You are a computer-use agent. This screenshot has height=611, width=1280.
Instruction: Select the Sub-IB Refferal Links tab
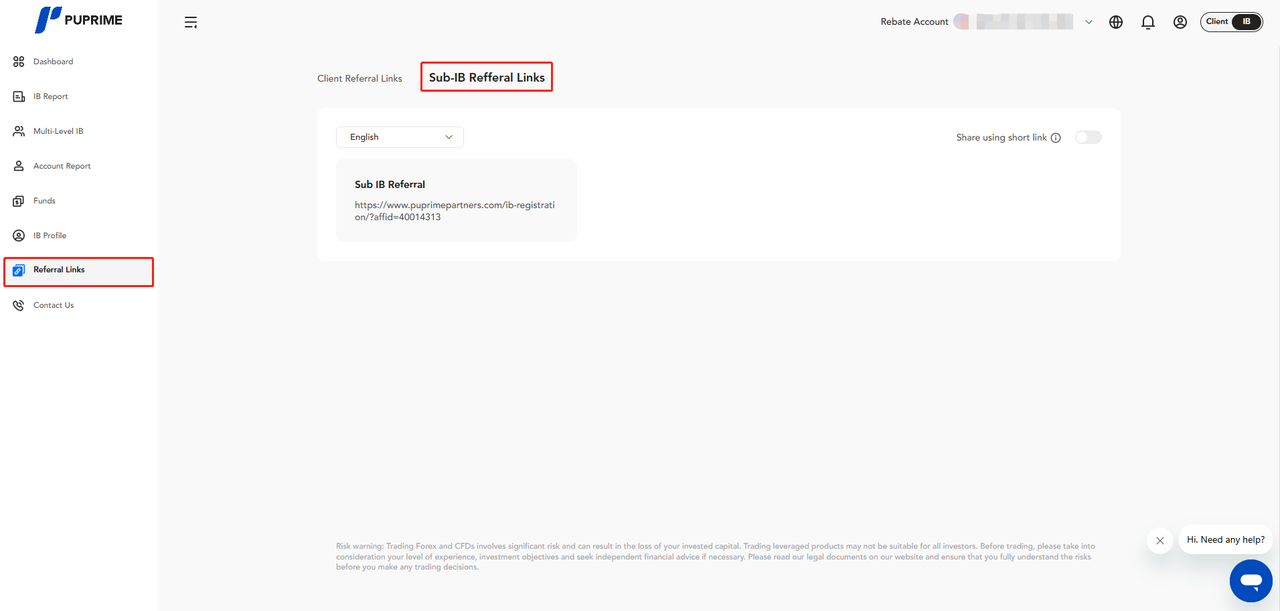486,78
